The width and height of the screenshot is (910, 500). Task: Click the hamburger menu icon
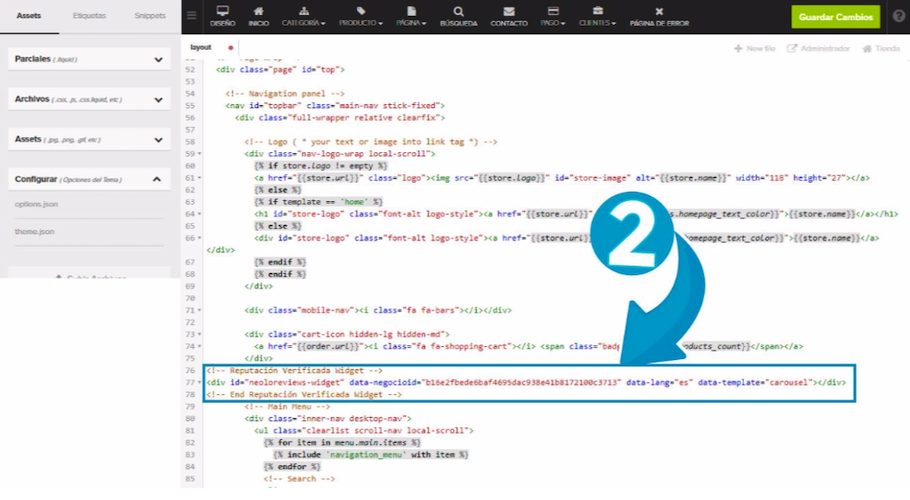[x=192, y=16]
